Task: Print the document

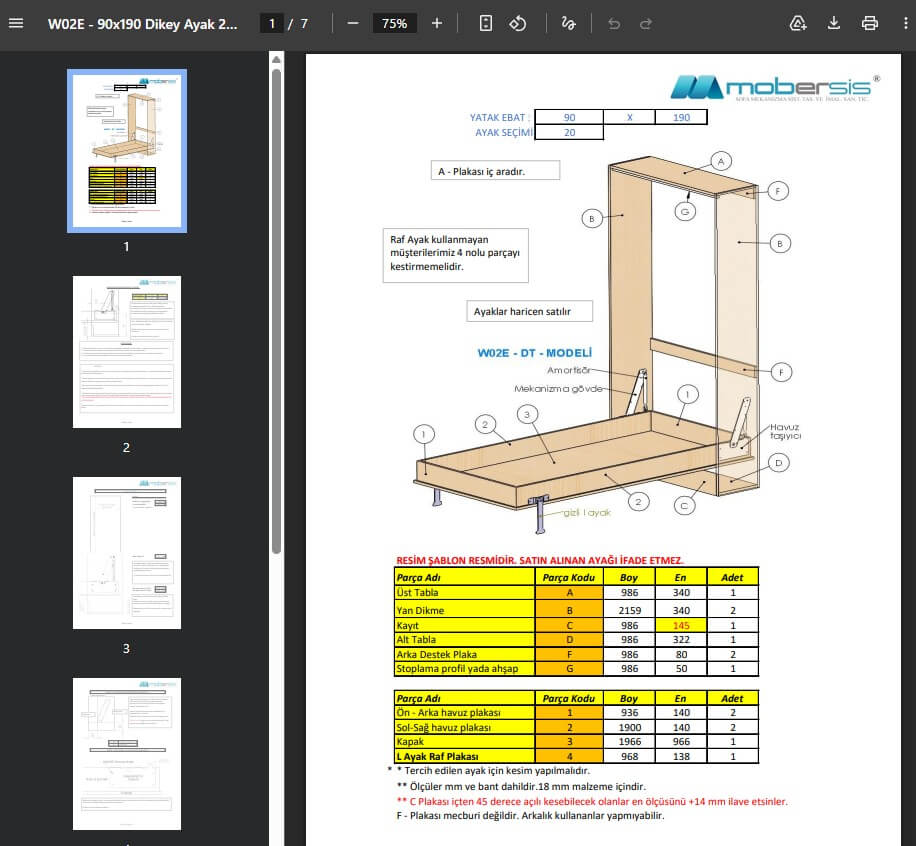Action: click(x=870, y=23)
